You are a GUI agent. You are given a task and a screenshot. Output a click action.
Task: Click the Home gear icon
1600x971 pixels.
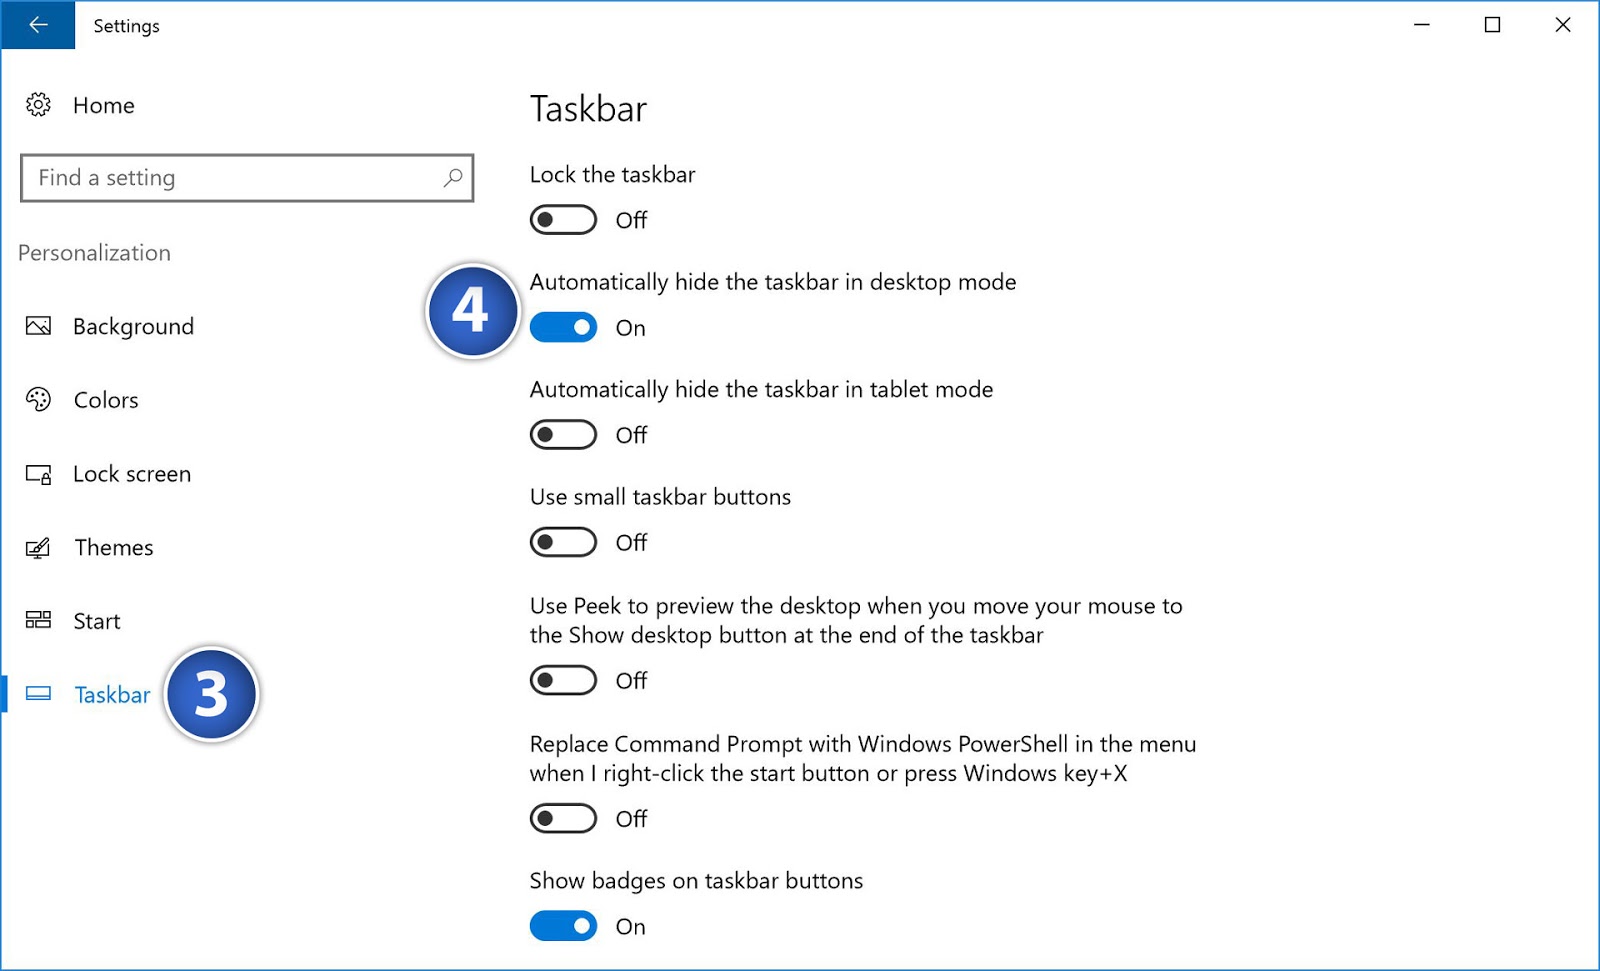pyautogui.click(x=38, y=105)
